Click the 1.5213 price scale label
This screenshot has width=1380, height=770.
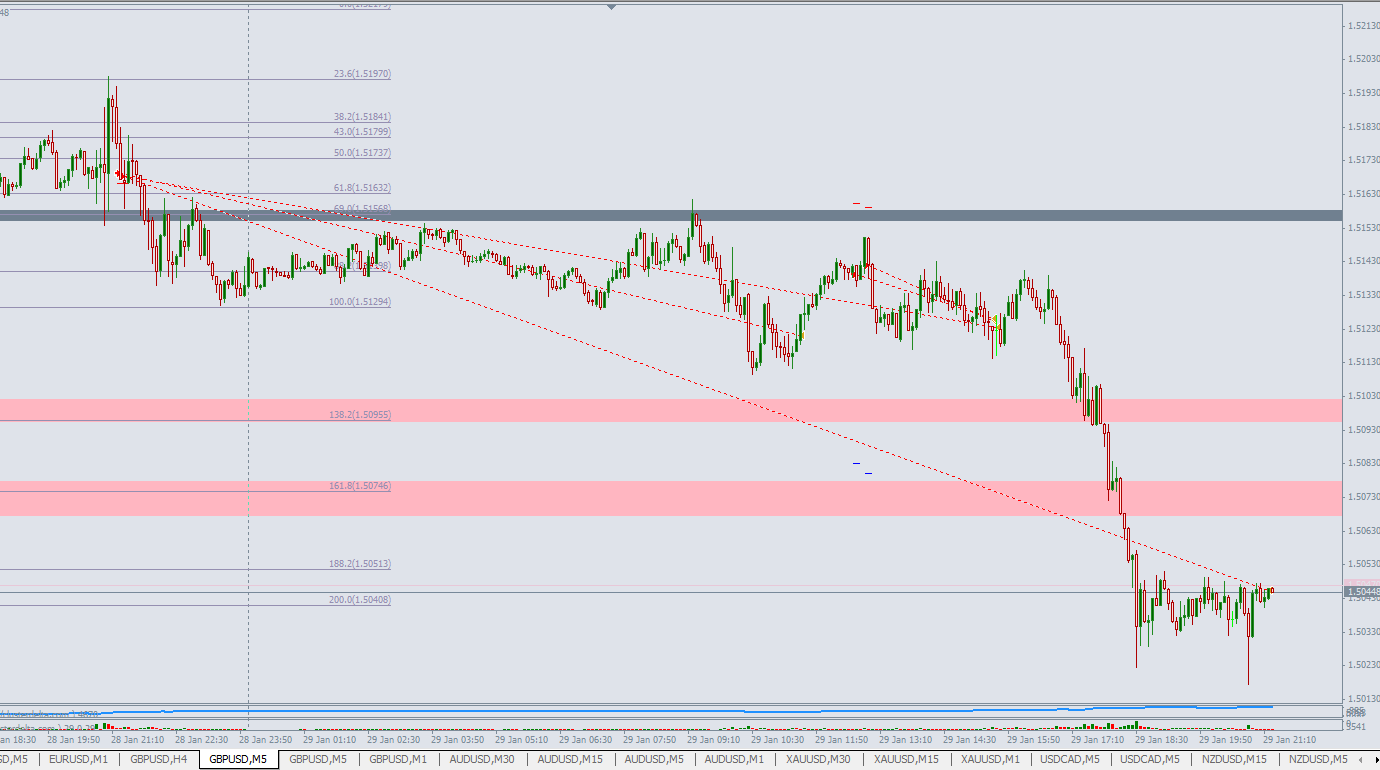click(x=1364, y=26)
